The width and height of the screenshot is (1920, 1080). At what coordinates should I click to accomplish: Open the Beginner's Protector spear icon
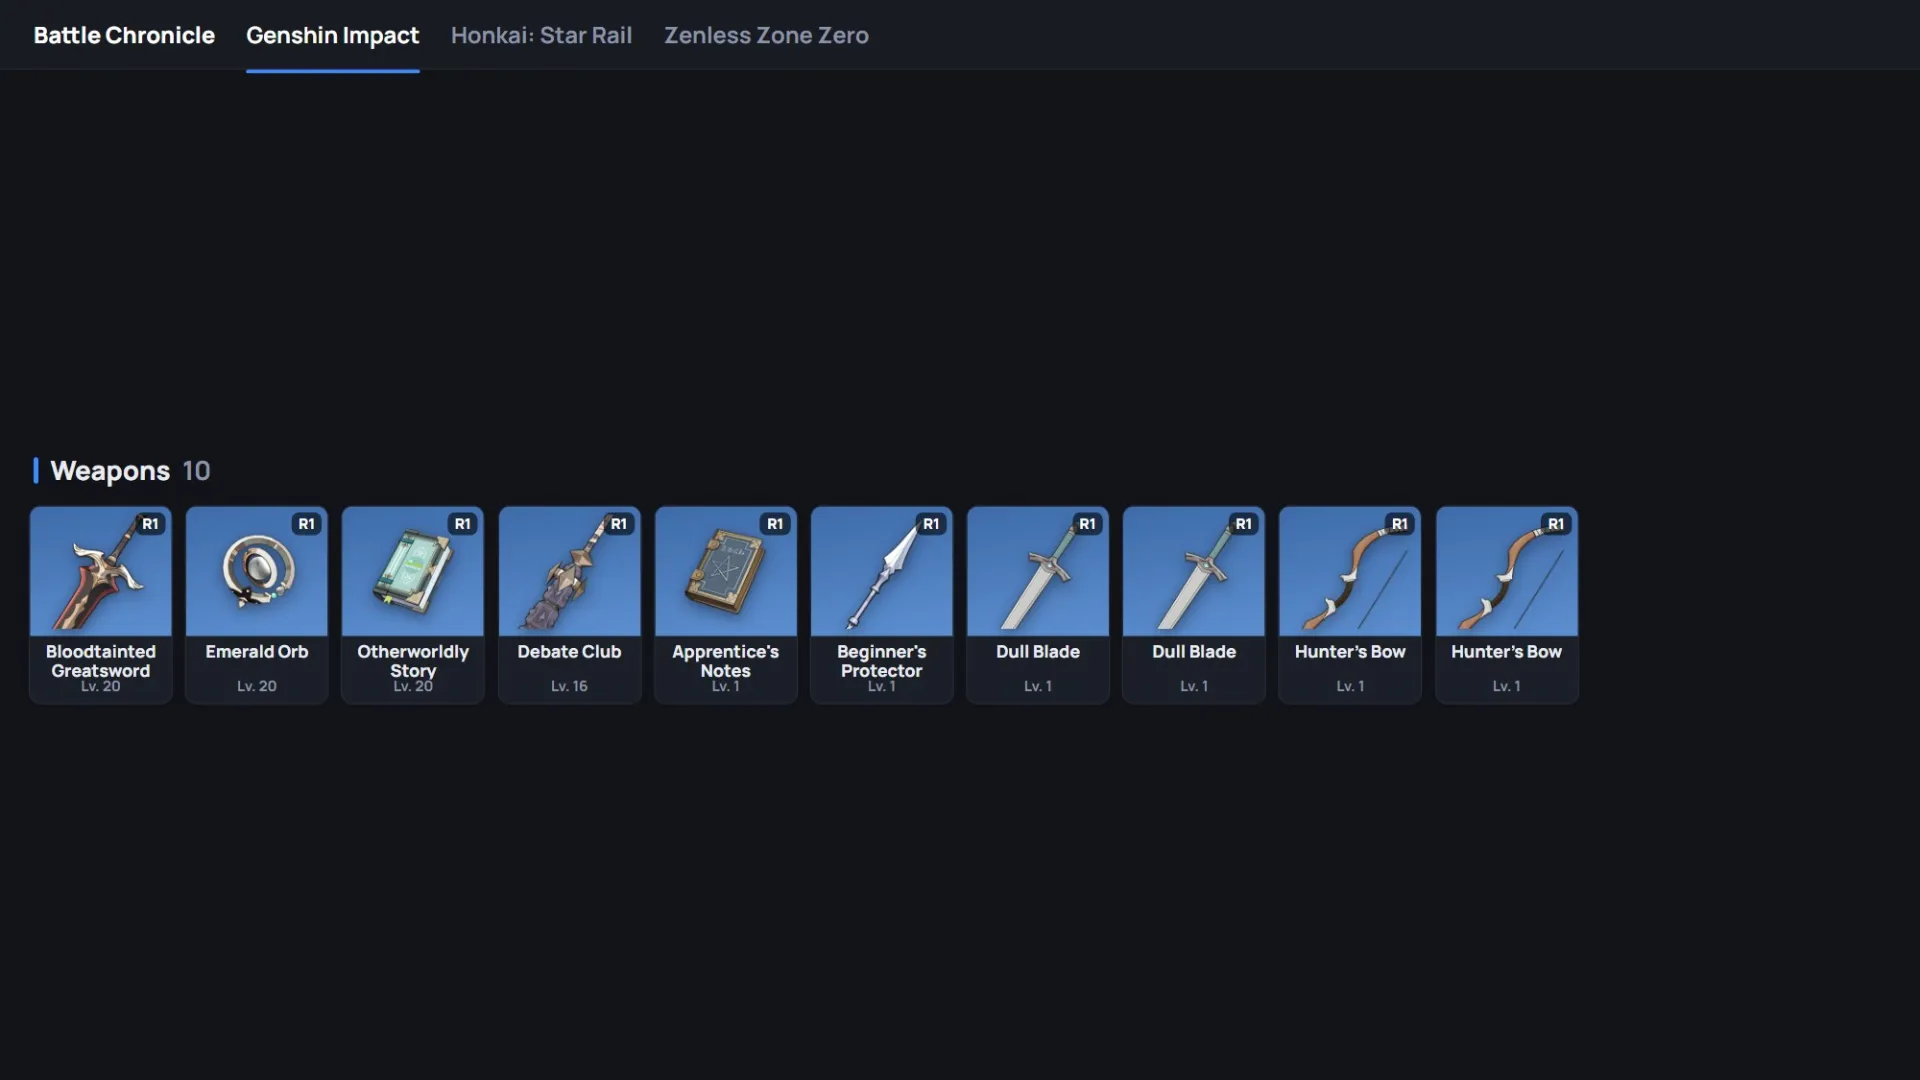(x=882, y=571)
